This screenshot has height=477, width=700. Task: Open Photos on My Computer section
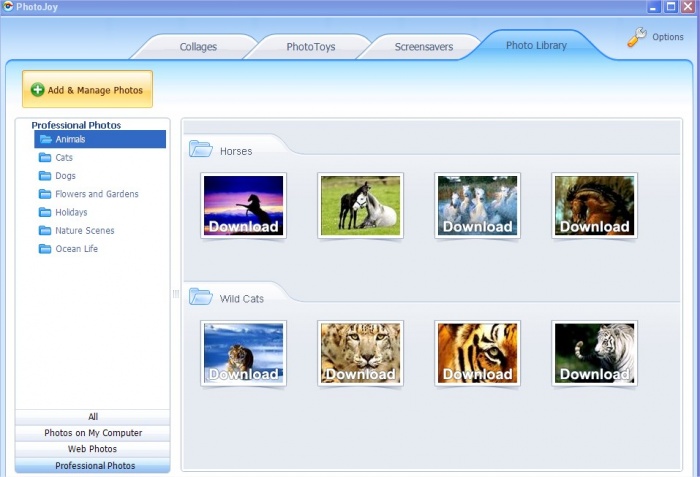click(x=92, y=433)
